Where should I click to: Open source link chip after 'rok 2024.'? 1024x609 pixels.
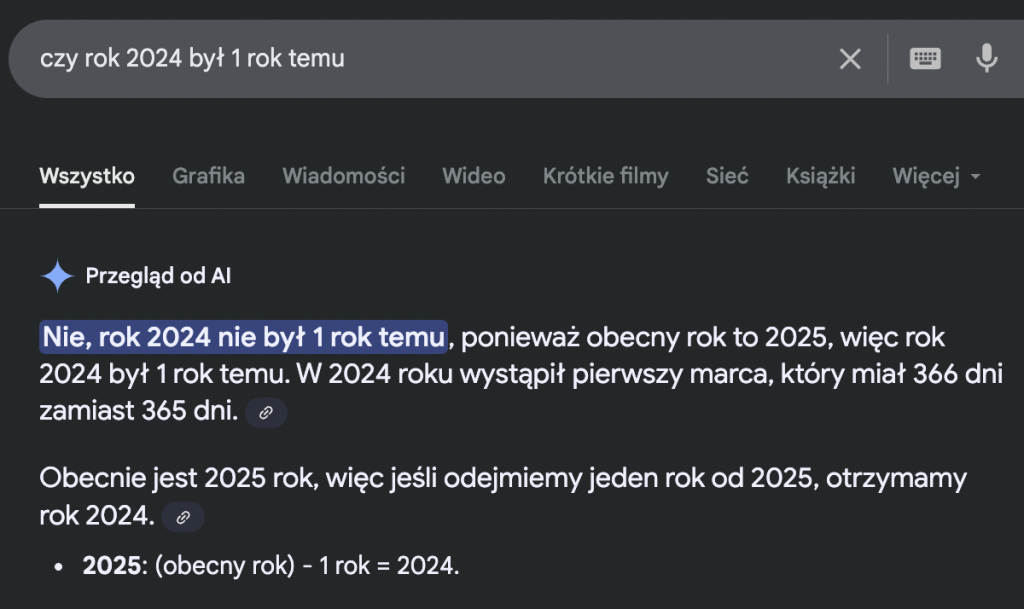[x=183, y=517]
